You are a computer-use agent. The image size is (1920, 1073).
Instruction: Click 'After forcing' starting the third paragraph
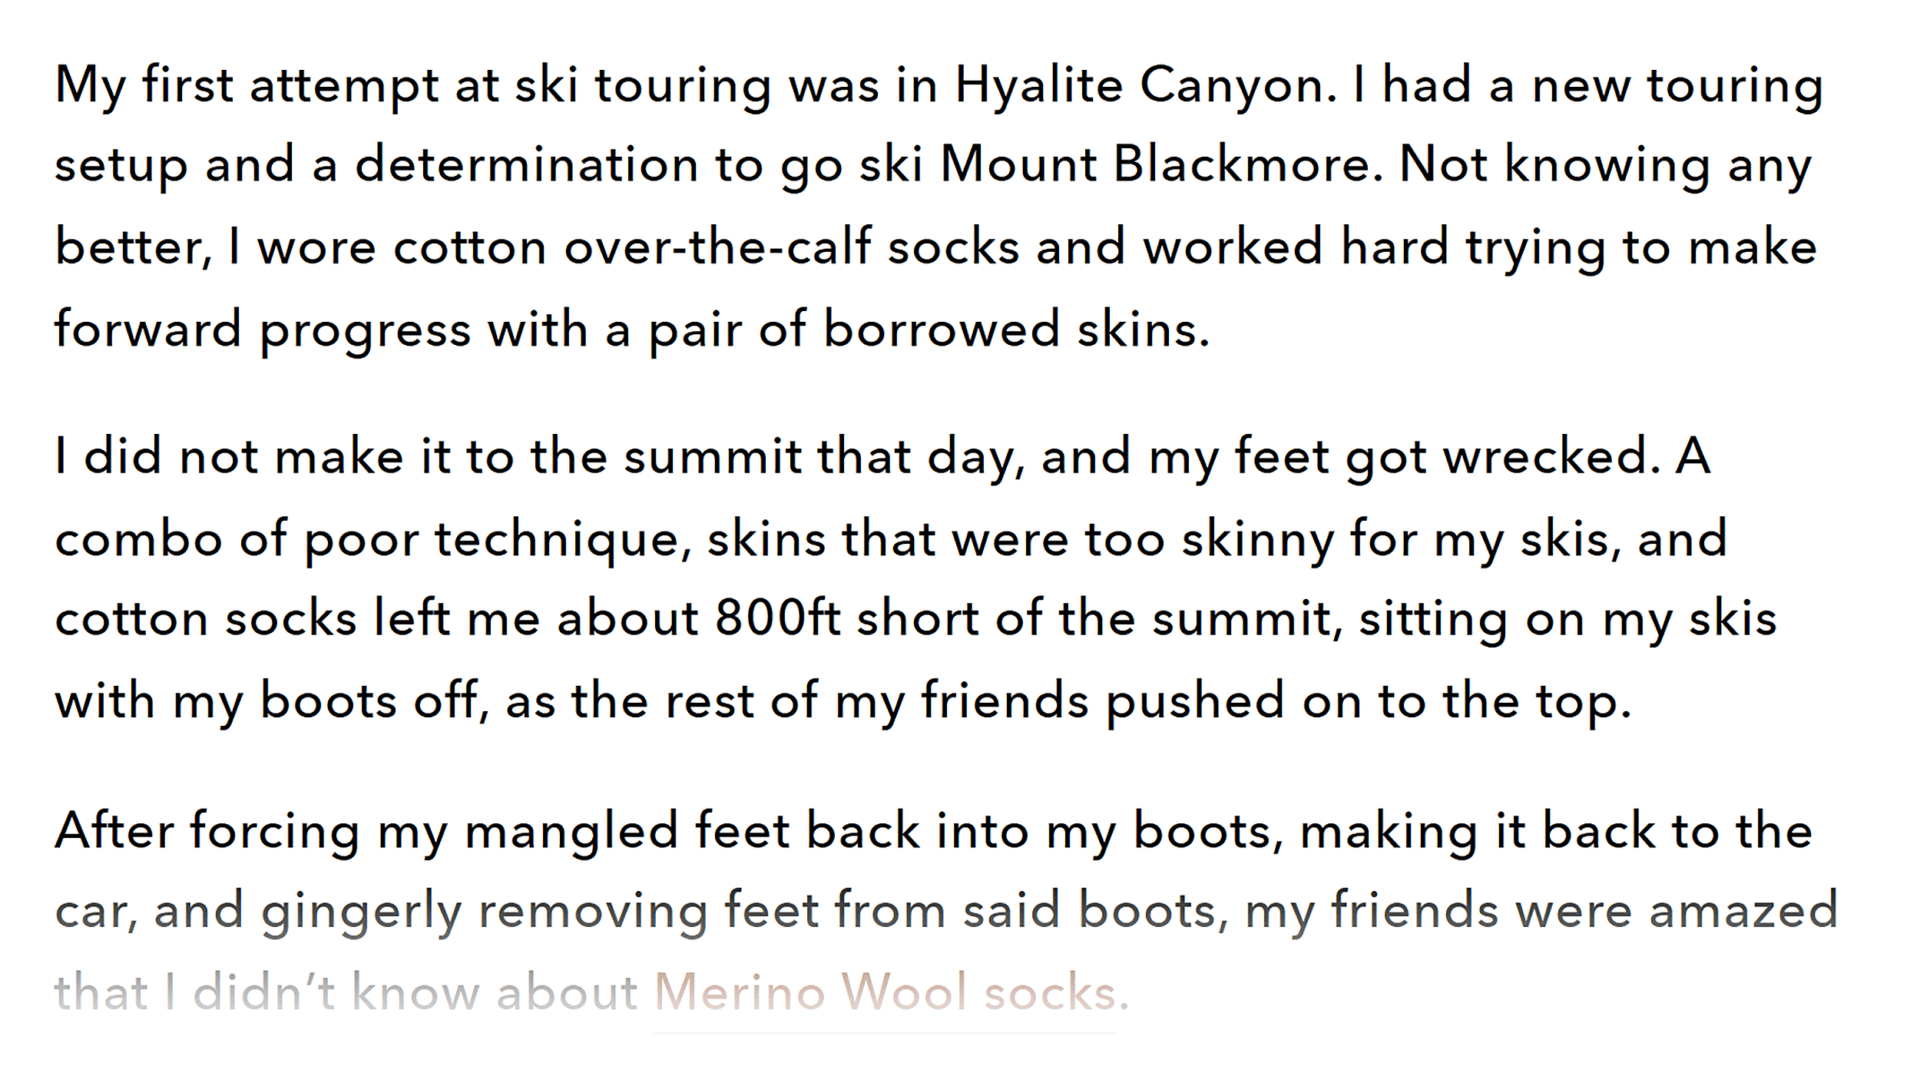pyautogui.click(x=207, y=833)
